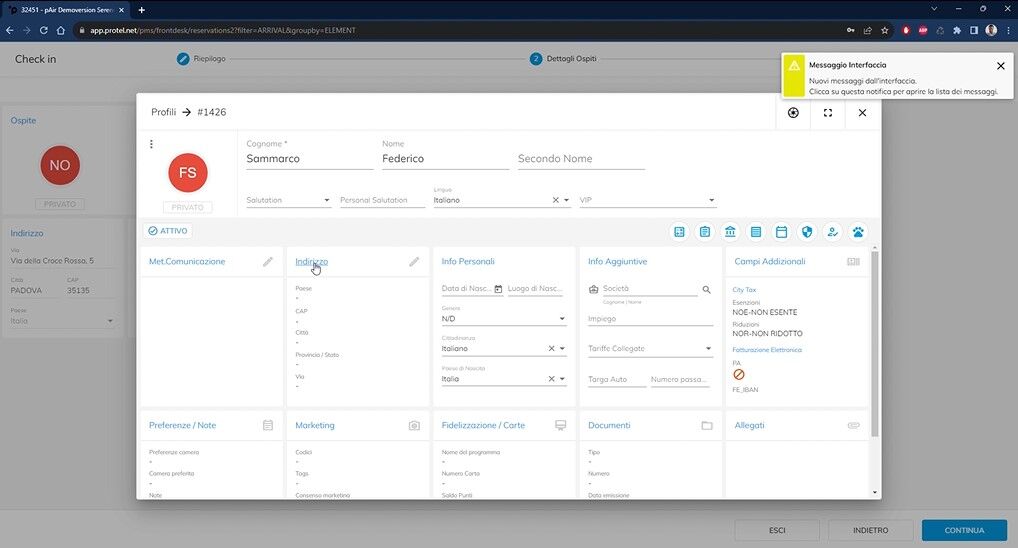Click the paw print pets icon

858,232
